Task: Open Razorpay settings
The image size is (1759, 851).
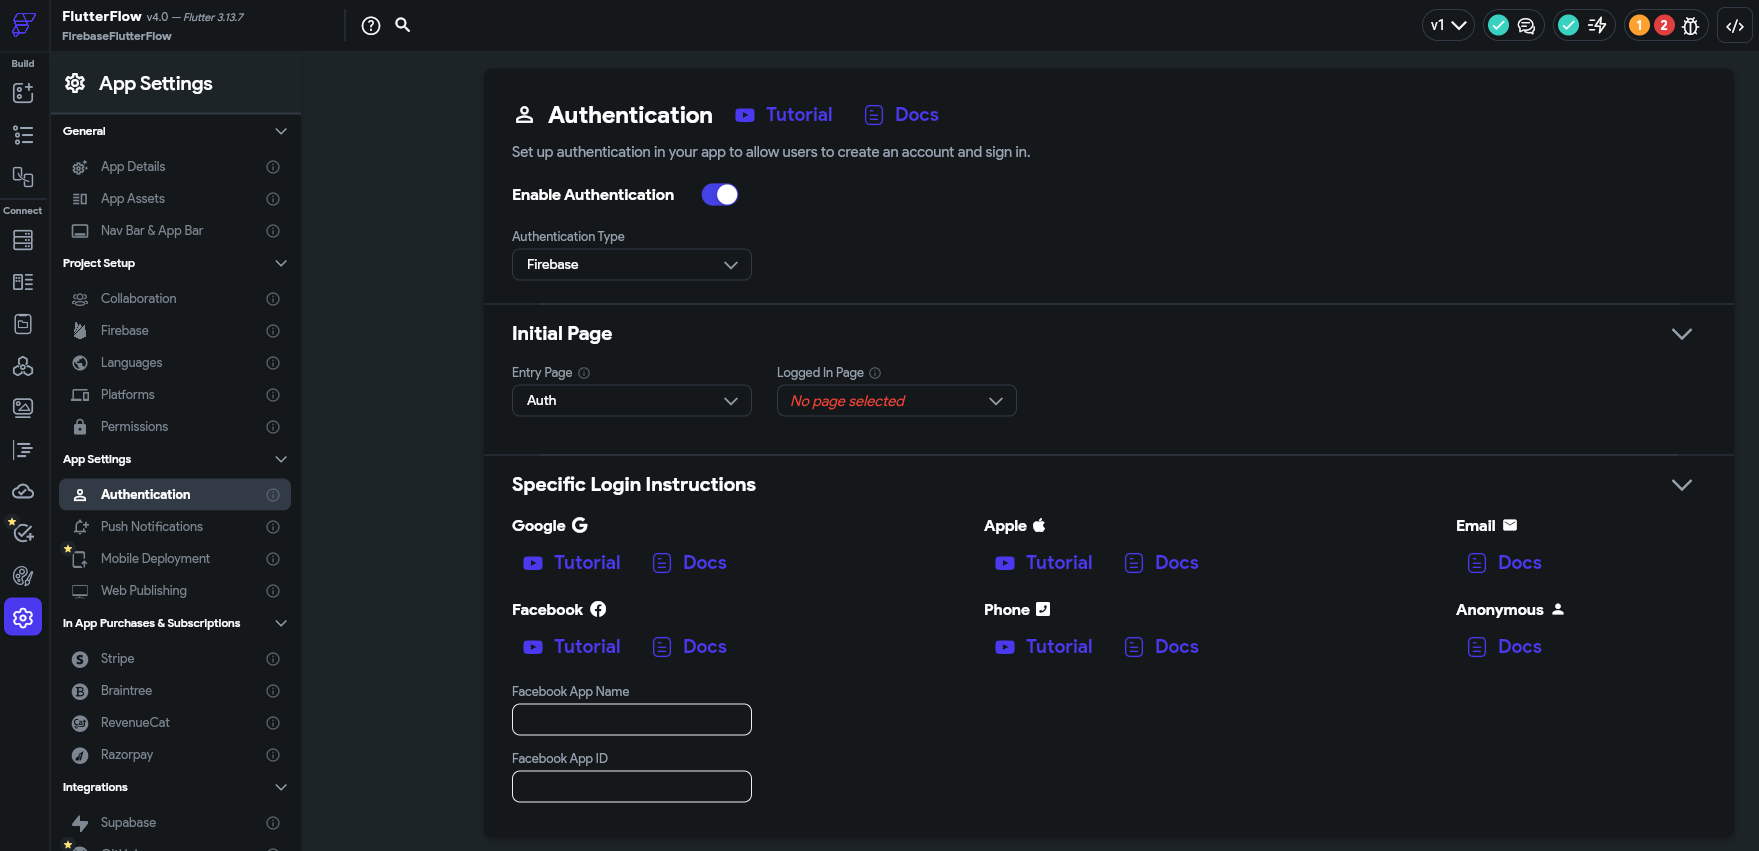Action: pos(175,755)
